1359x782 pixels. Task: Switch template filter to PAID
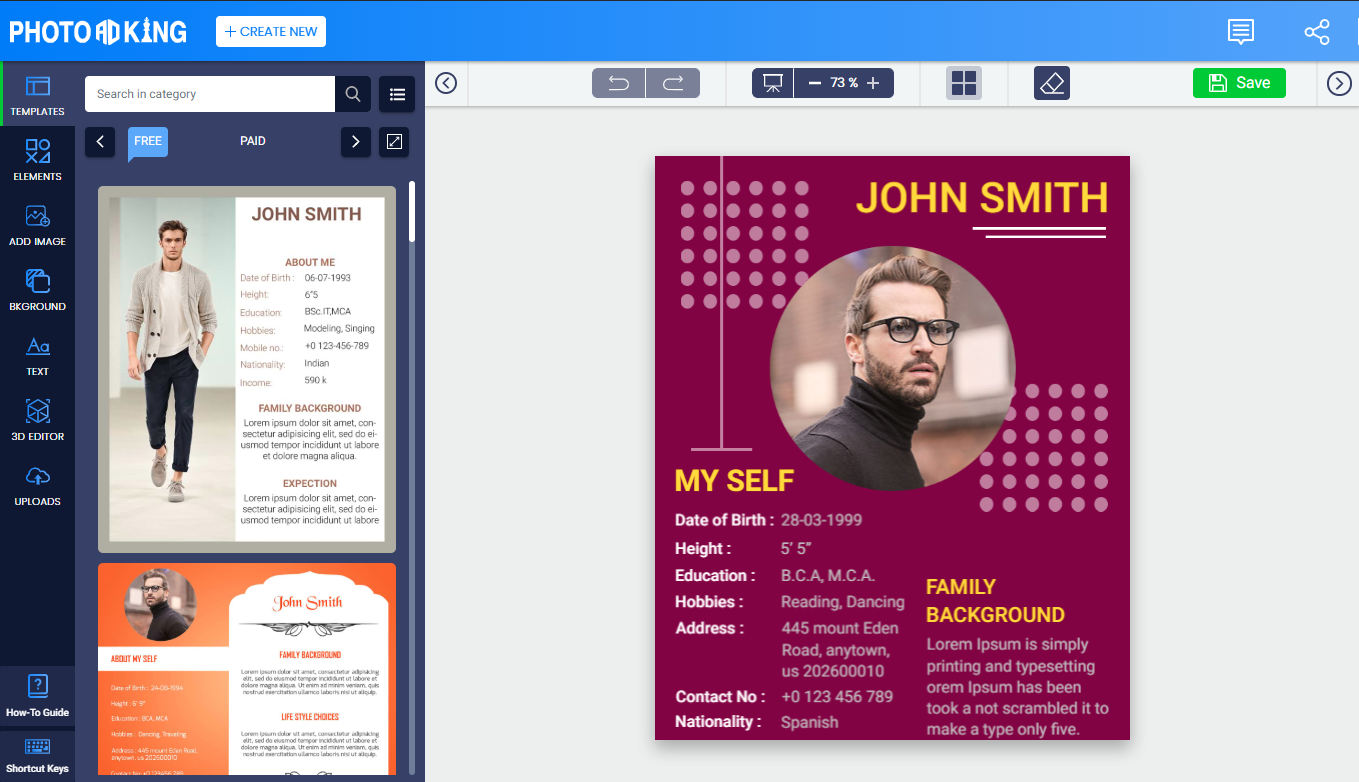click(x=252, y=141)
